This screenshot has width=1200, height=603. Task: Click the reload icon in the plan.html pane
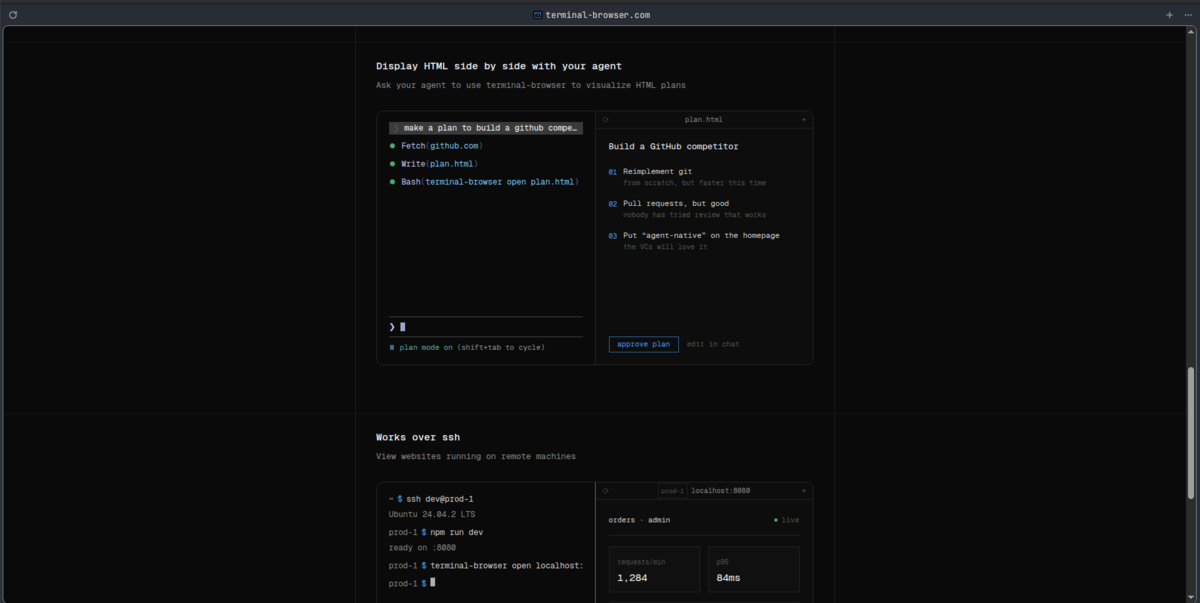tap(605, 120)
